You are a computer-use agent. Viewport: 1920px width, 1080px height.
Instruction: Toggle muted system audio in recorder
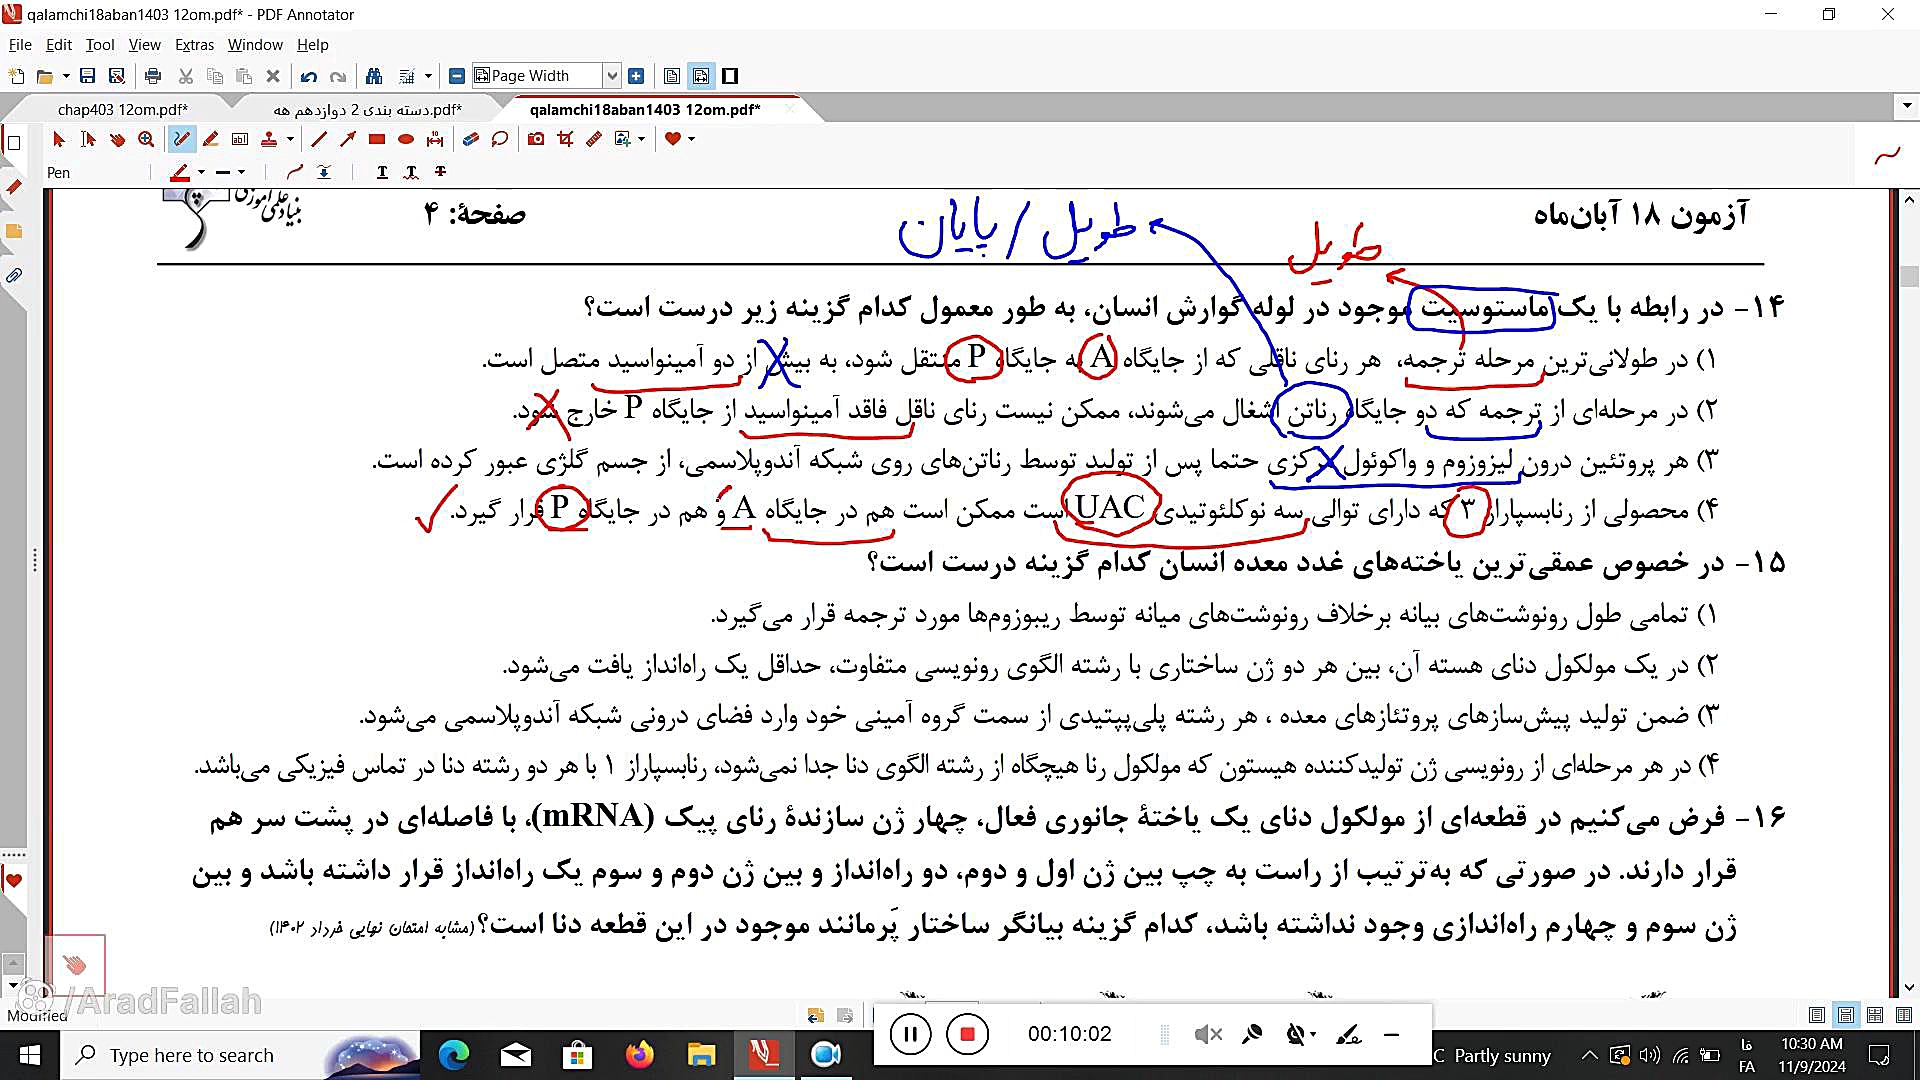[1208, 1034]
